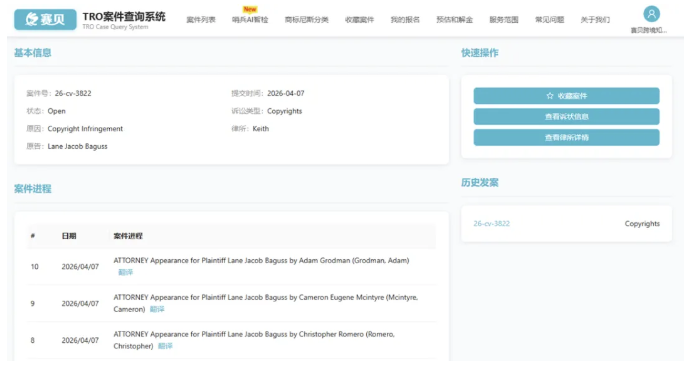Click the status value Open
This screenshot has width=699, height=375.
(x=57, y=111)
